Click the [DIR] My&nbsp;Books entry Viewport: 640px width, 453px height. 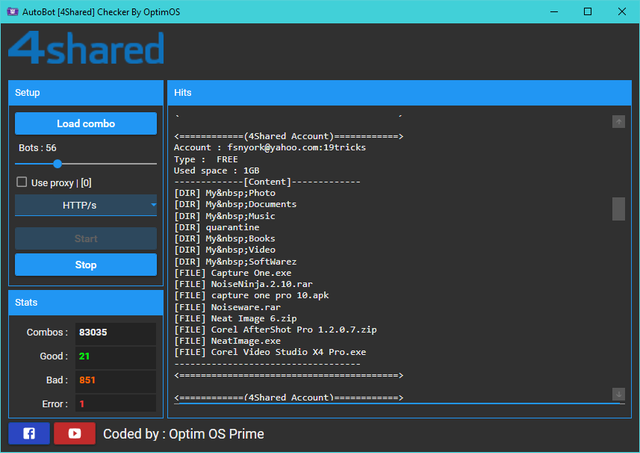pos(224,238)
